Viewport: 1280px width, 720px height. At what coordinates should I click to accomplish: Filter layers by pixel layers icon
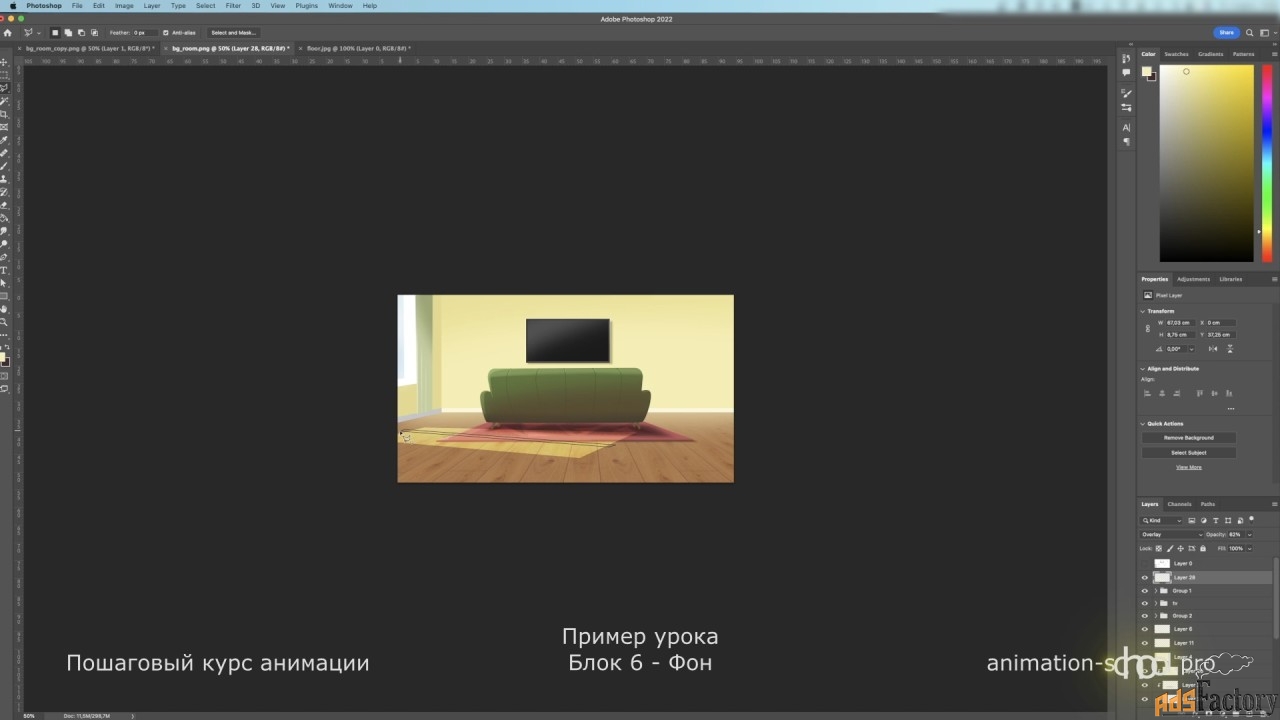[1192, 520]
